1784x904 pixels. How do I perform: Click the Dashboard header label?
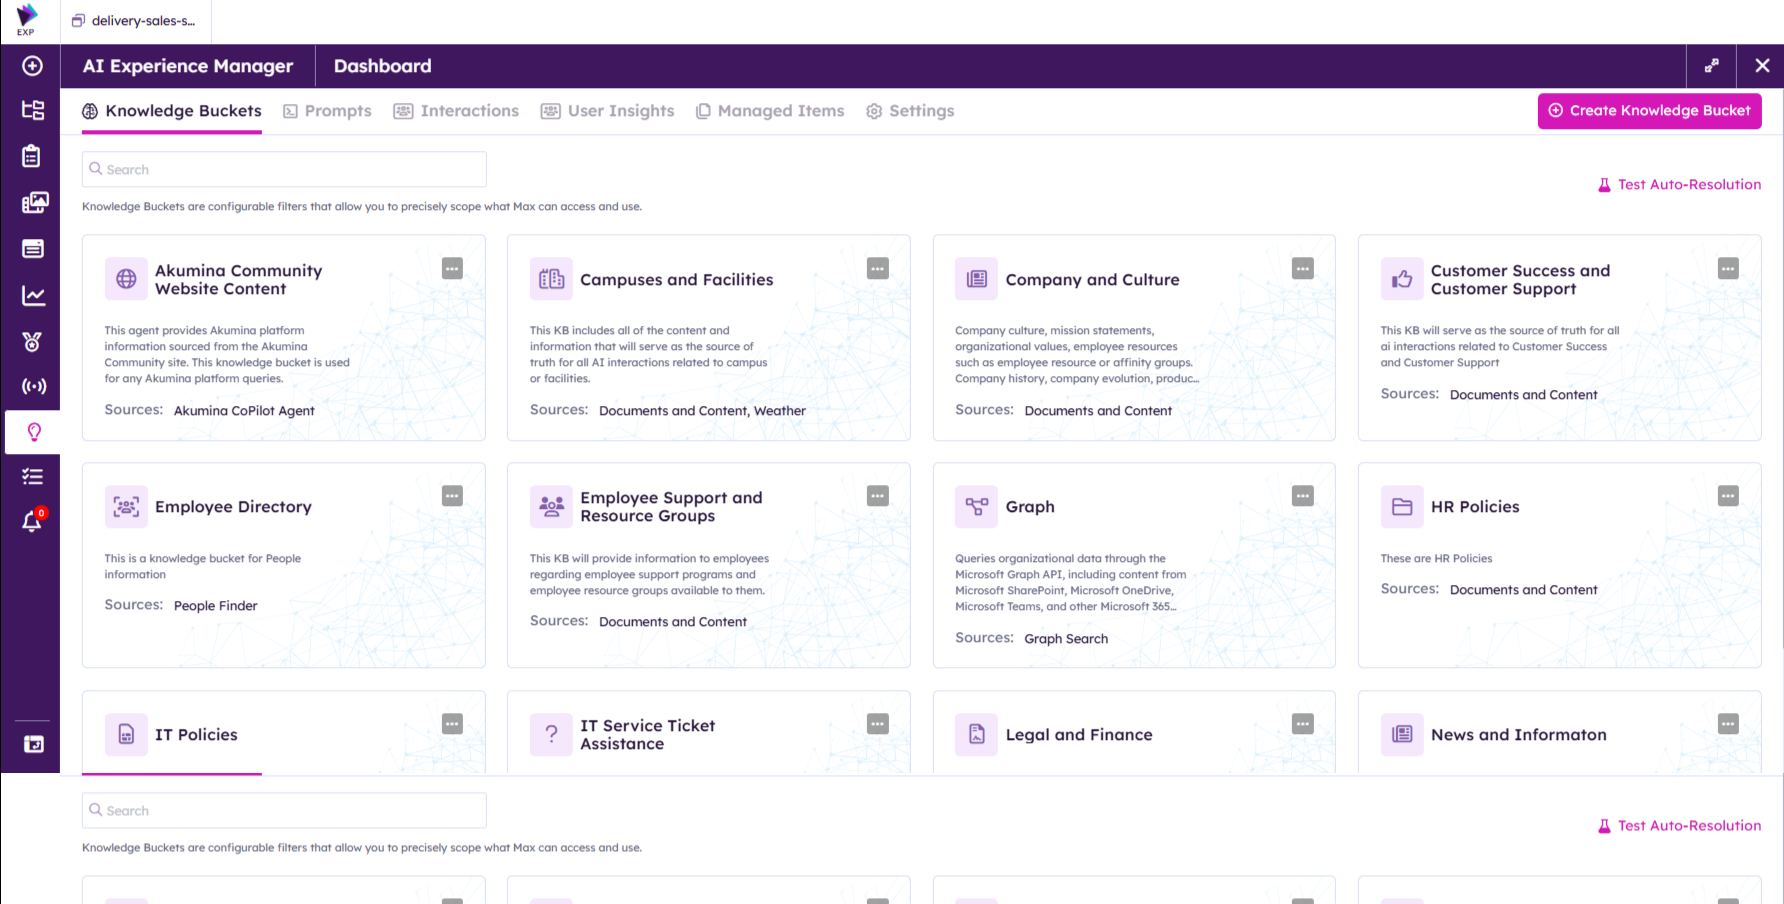(382, 66)
